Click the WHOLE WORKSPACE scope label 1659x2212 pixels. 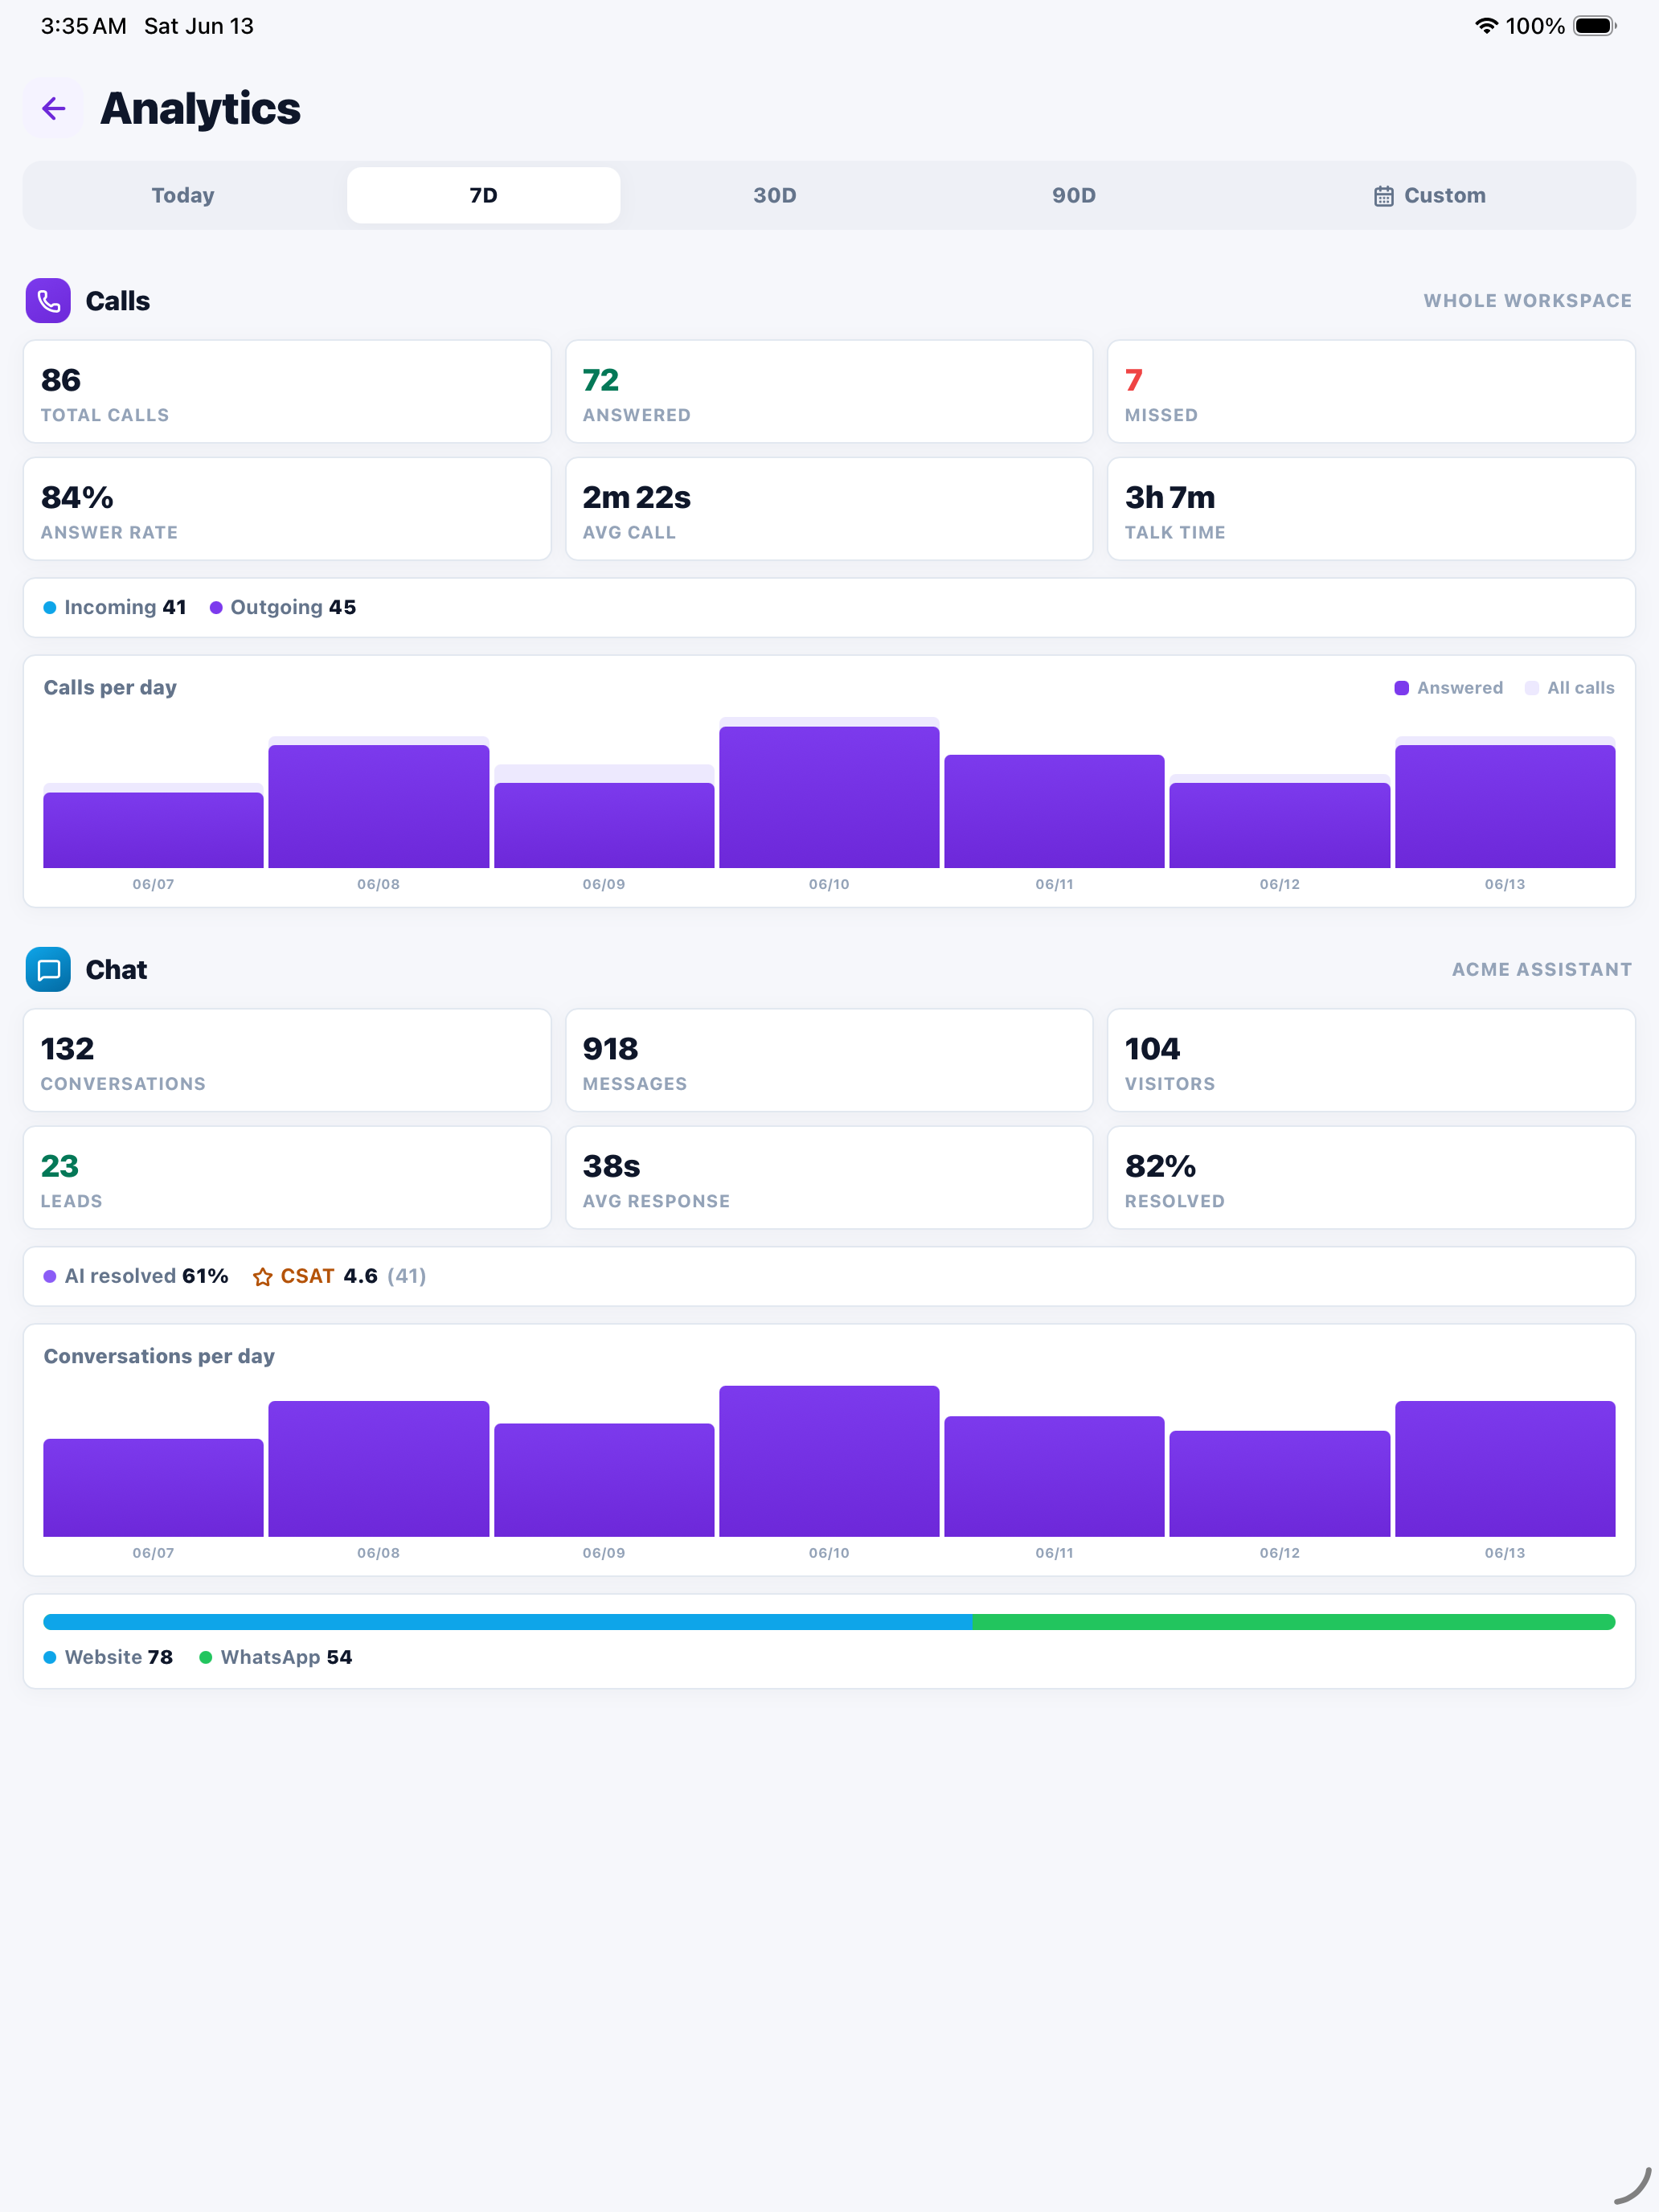point(1527,301)
